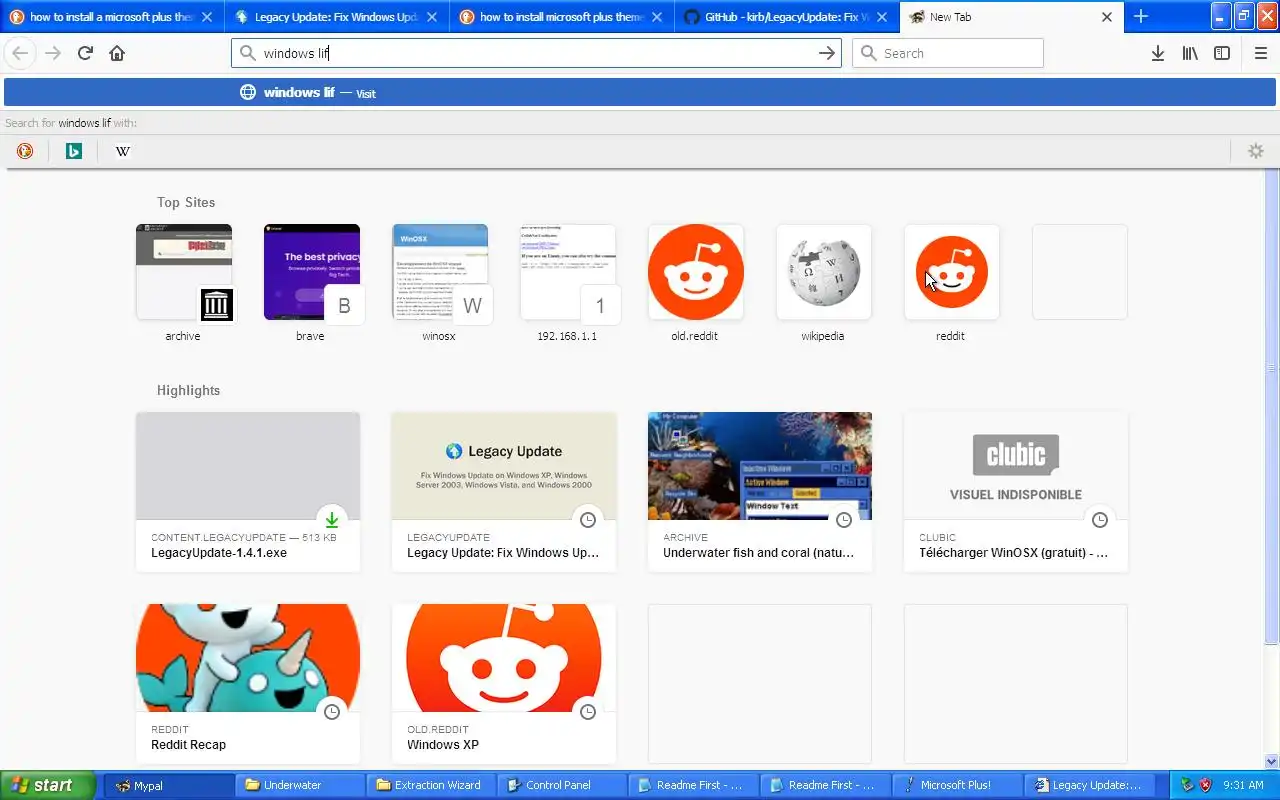Click the Highlights section heading
The image size is (1280, 800).
pos(188,390)
